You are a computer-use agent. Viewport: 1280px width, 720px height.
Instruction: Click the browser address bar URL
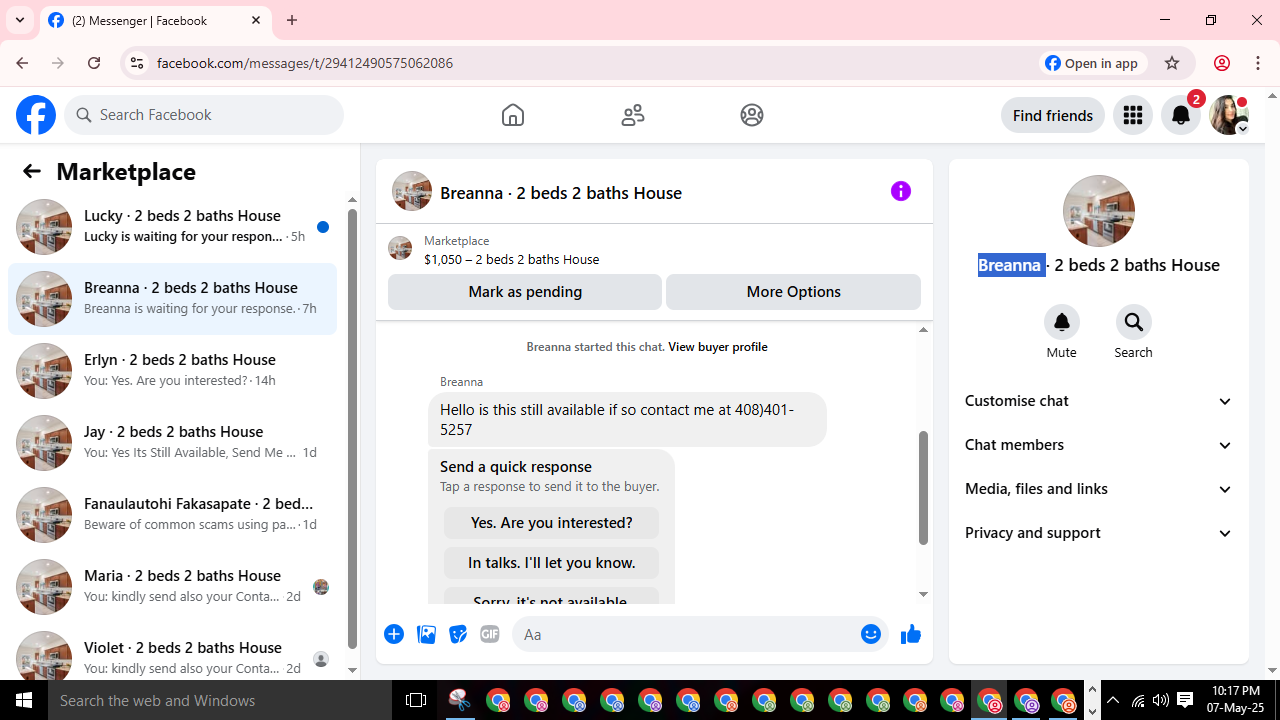305,63
